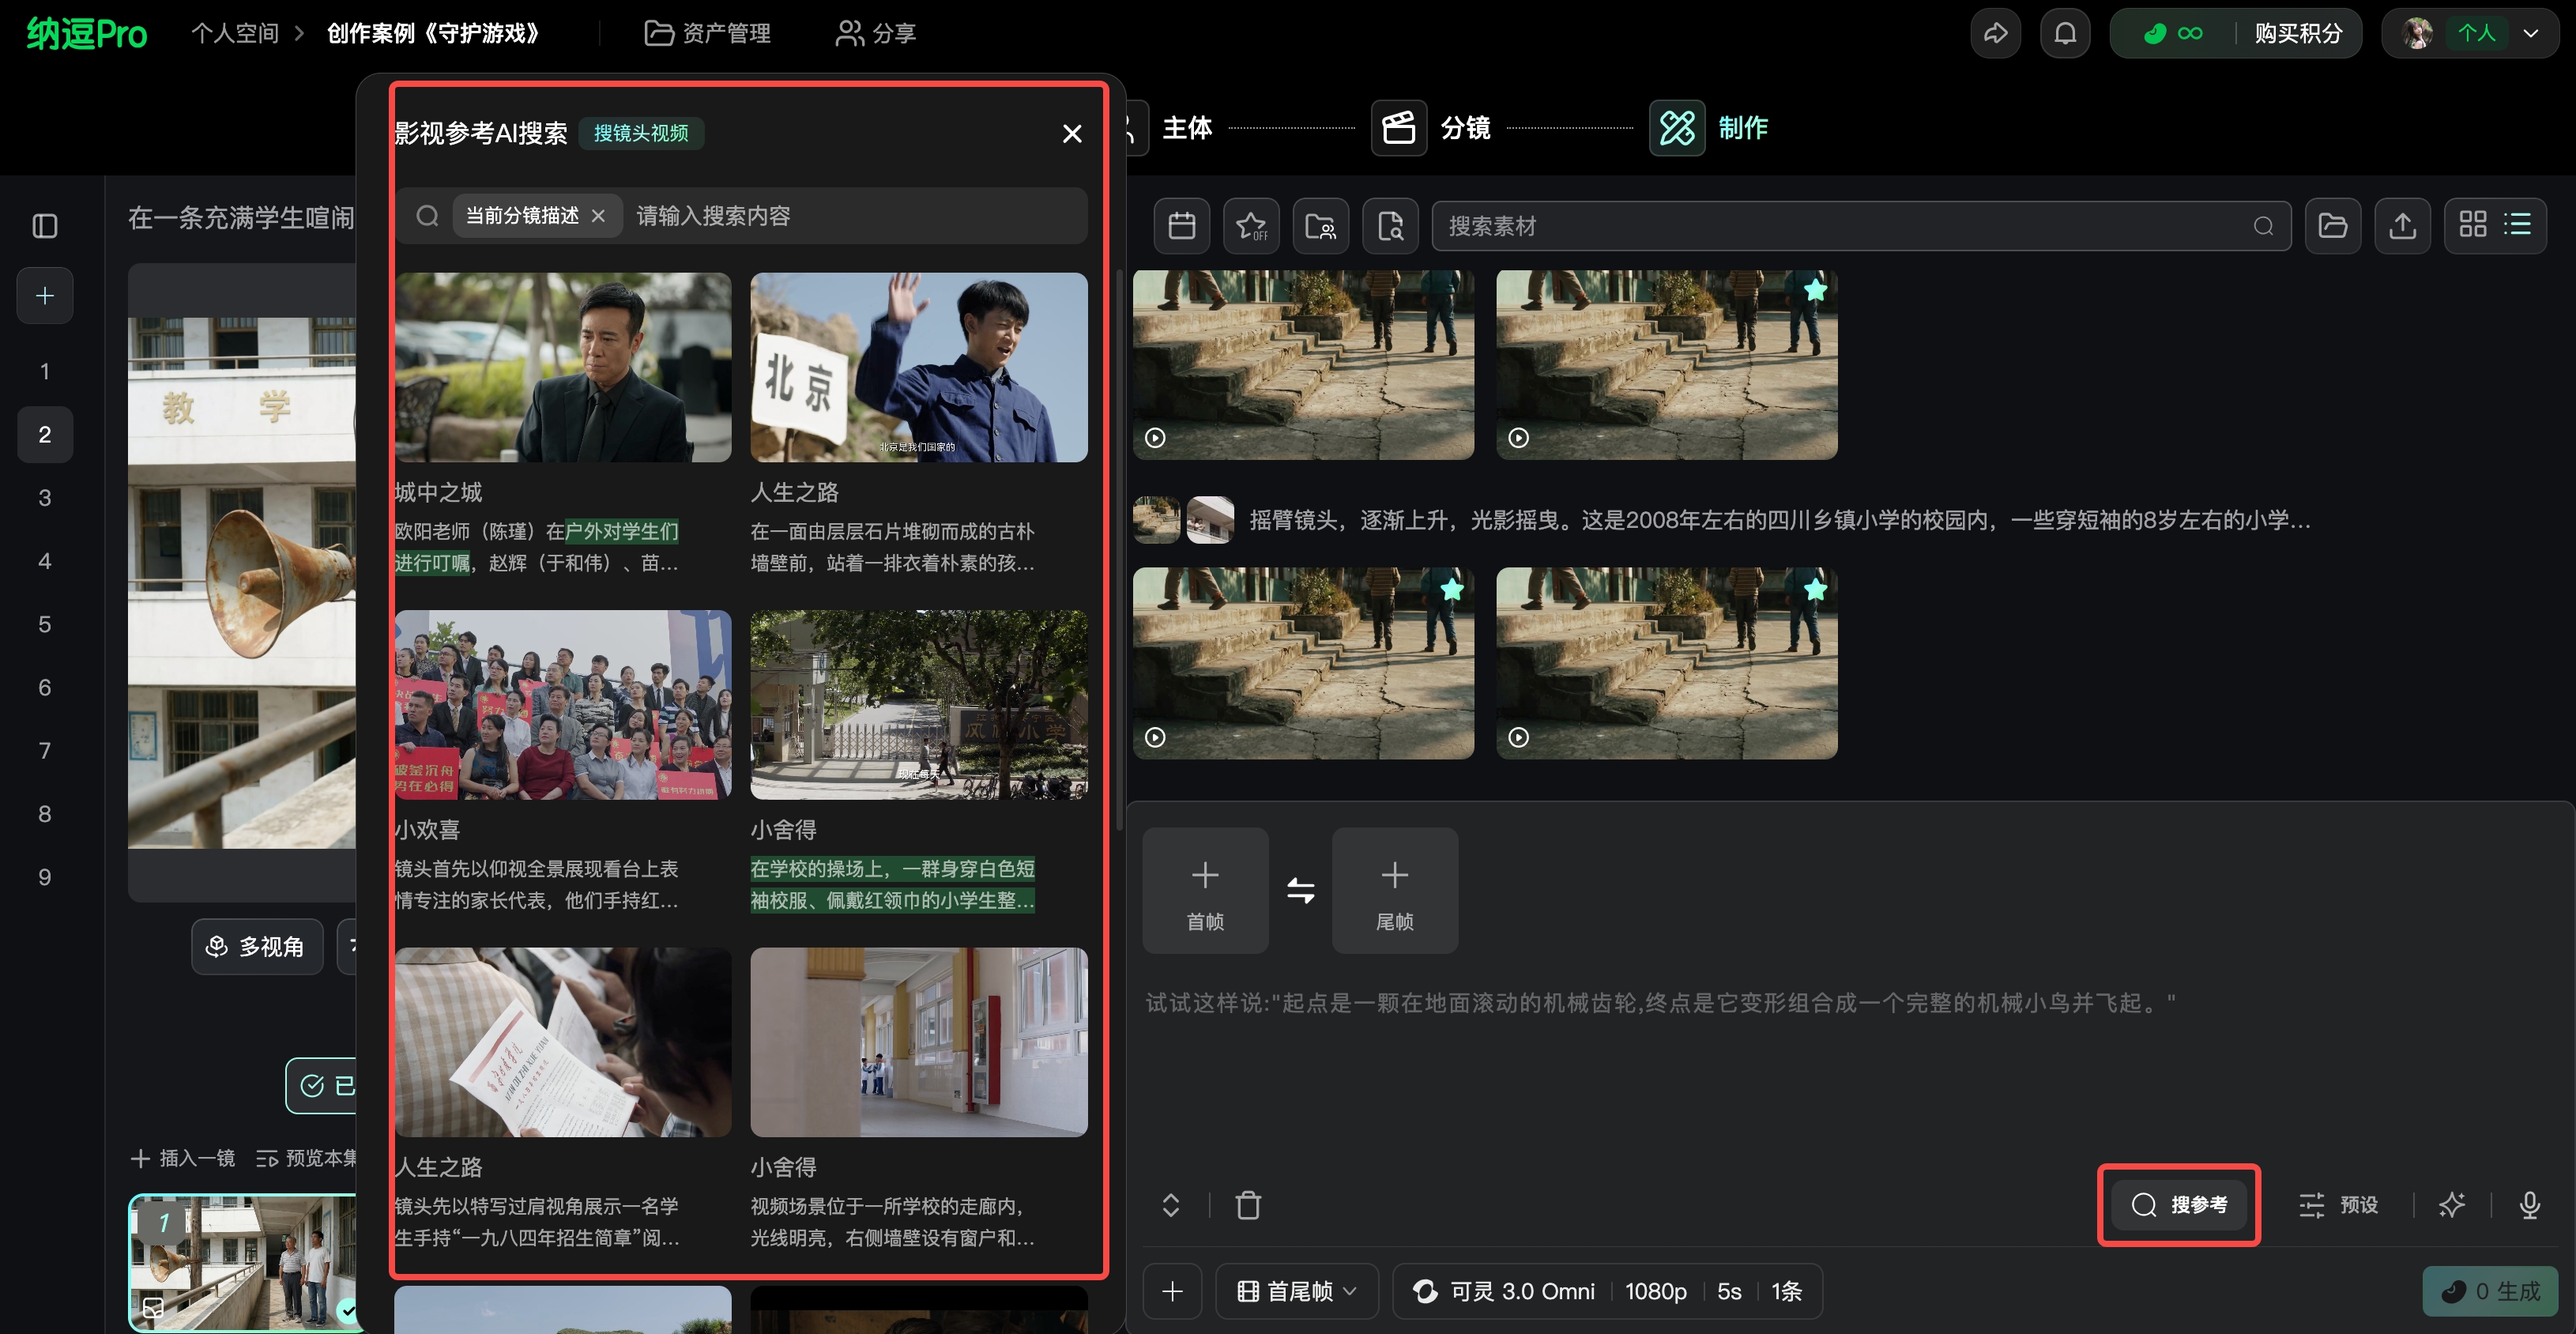
Task: Remove the 当前分镜描述 search chip
Action: click(598, 215)
